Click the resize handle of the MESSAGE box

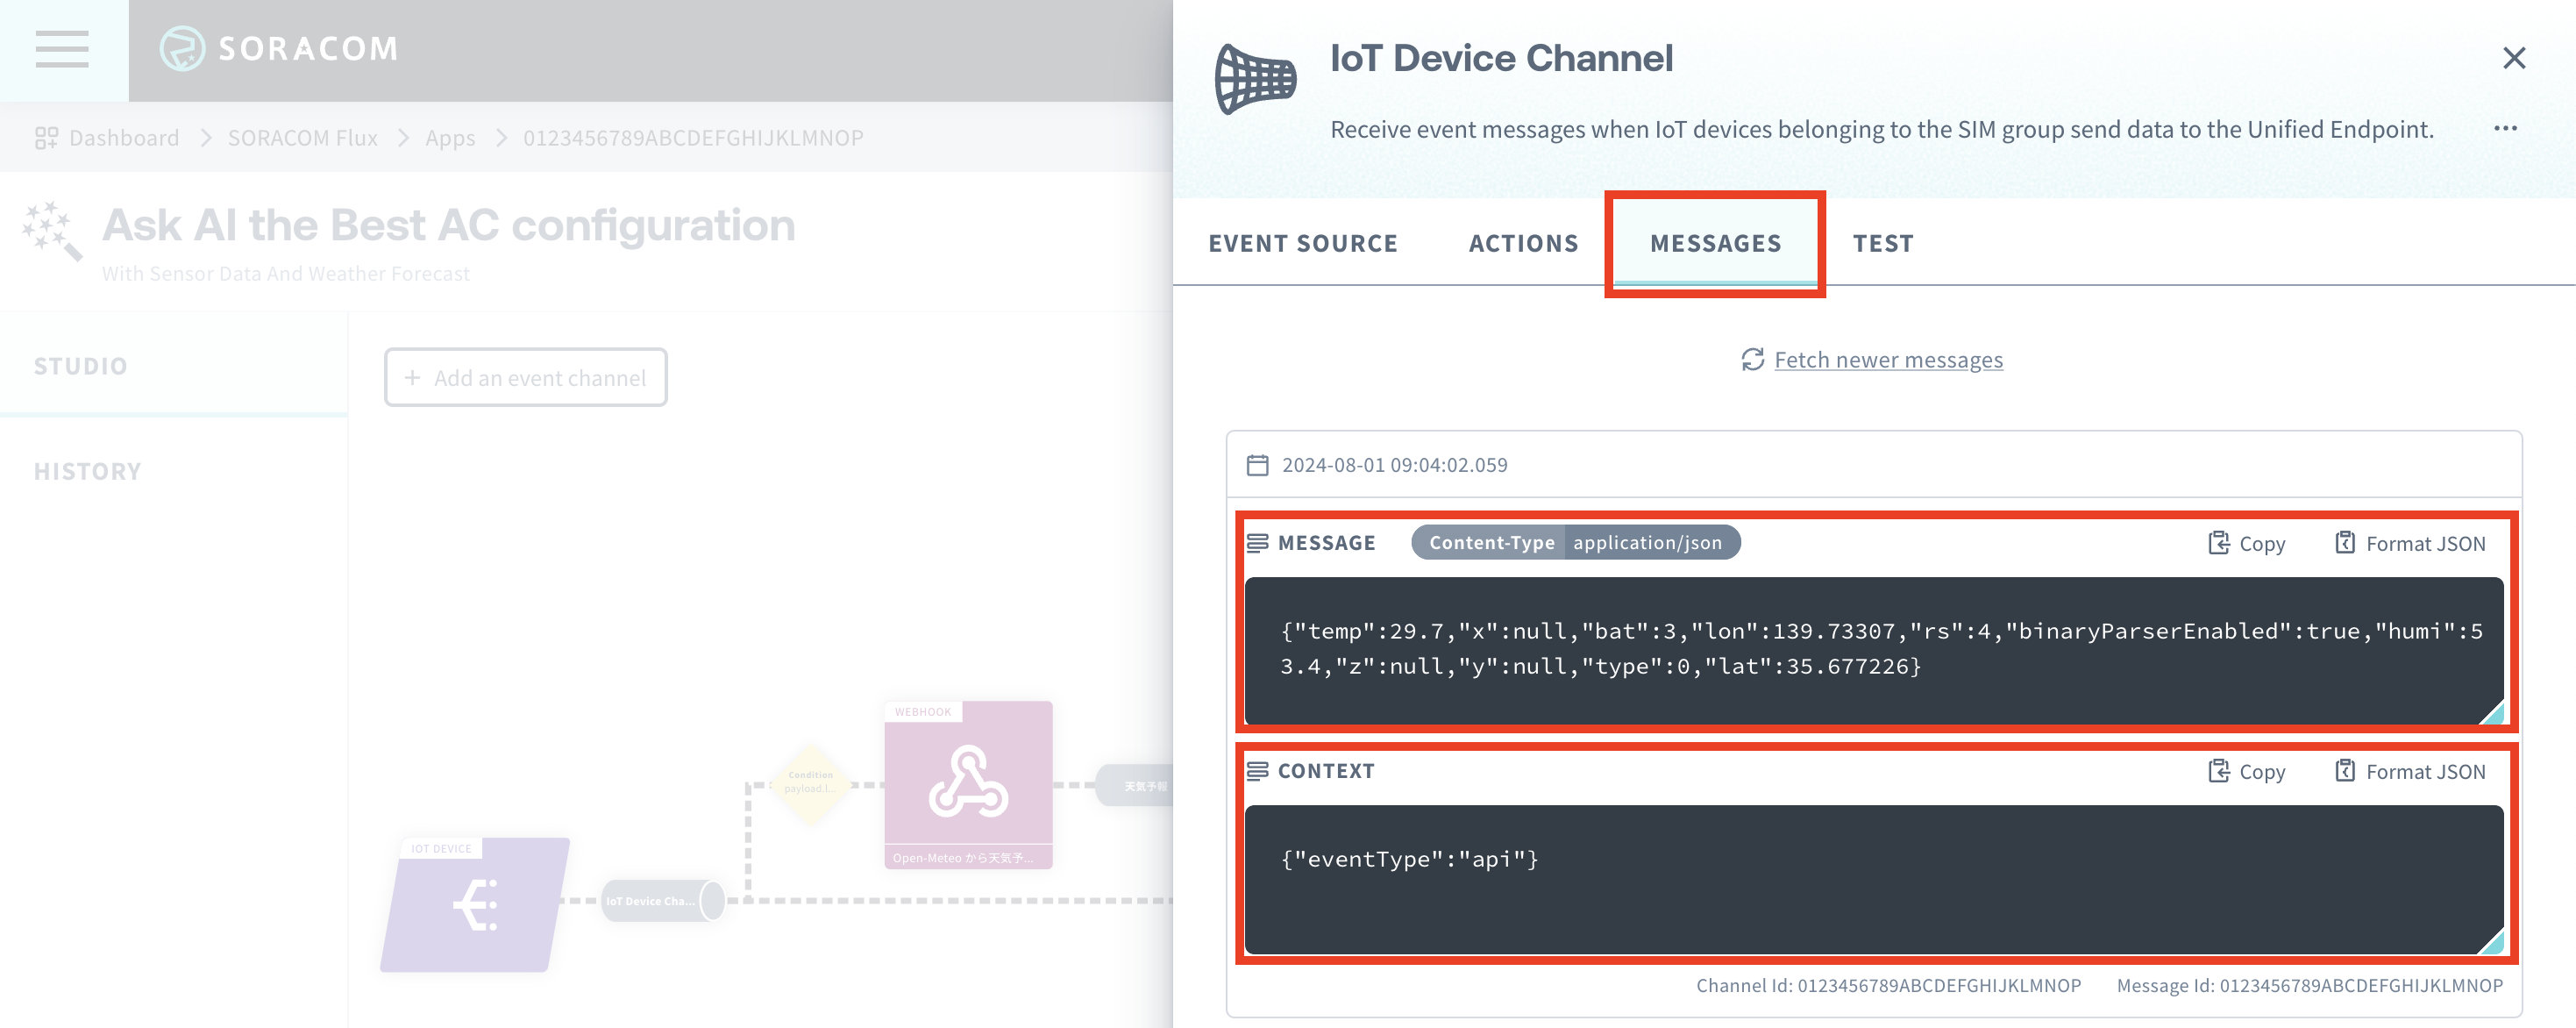[x=2493, y=712]
